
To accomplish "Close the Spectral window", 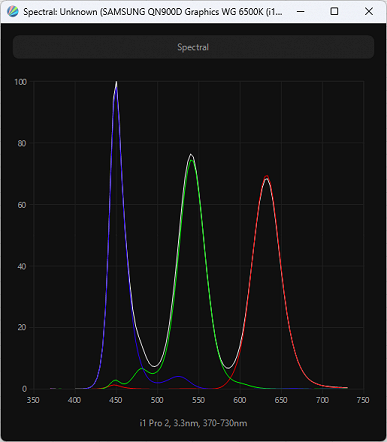I will pos(369,11).
